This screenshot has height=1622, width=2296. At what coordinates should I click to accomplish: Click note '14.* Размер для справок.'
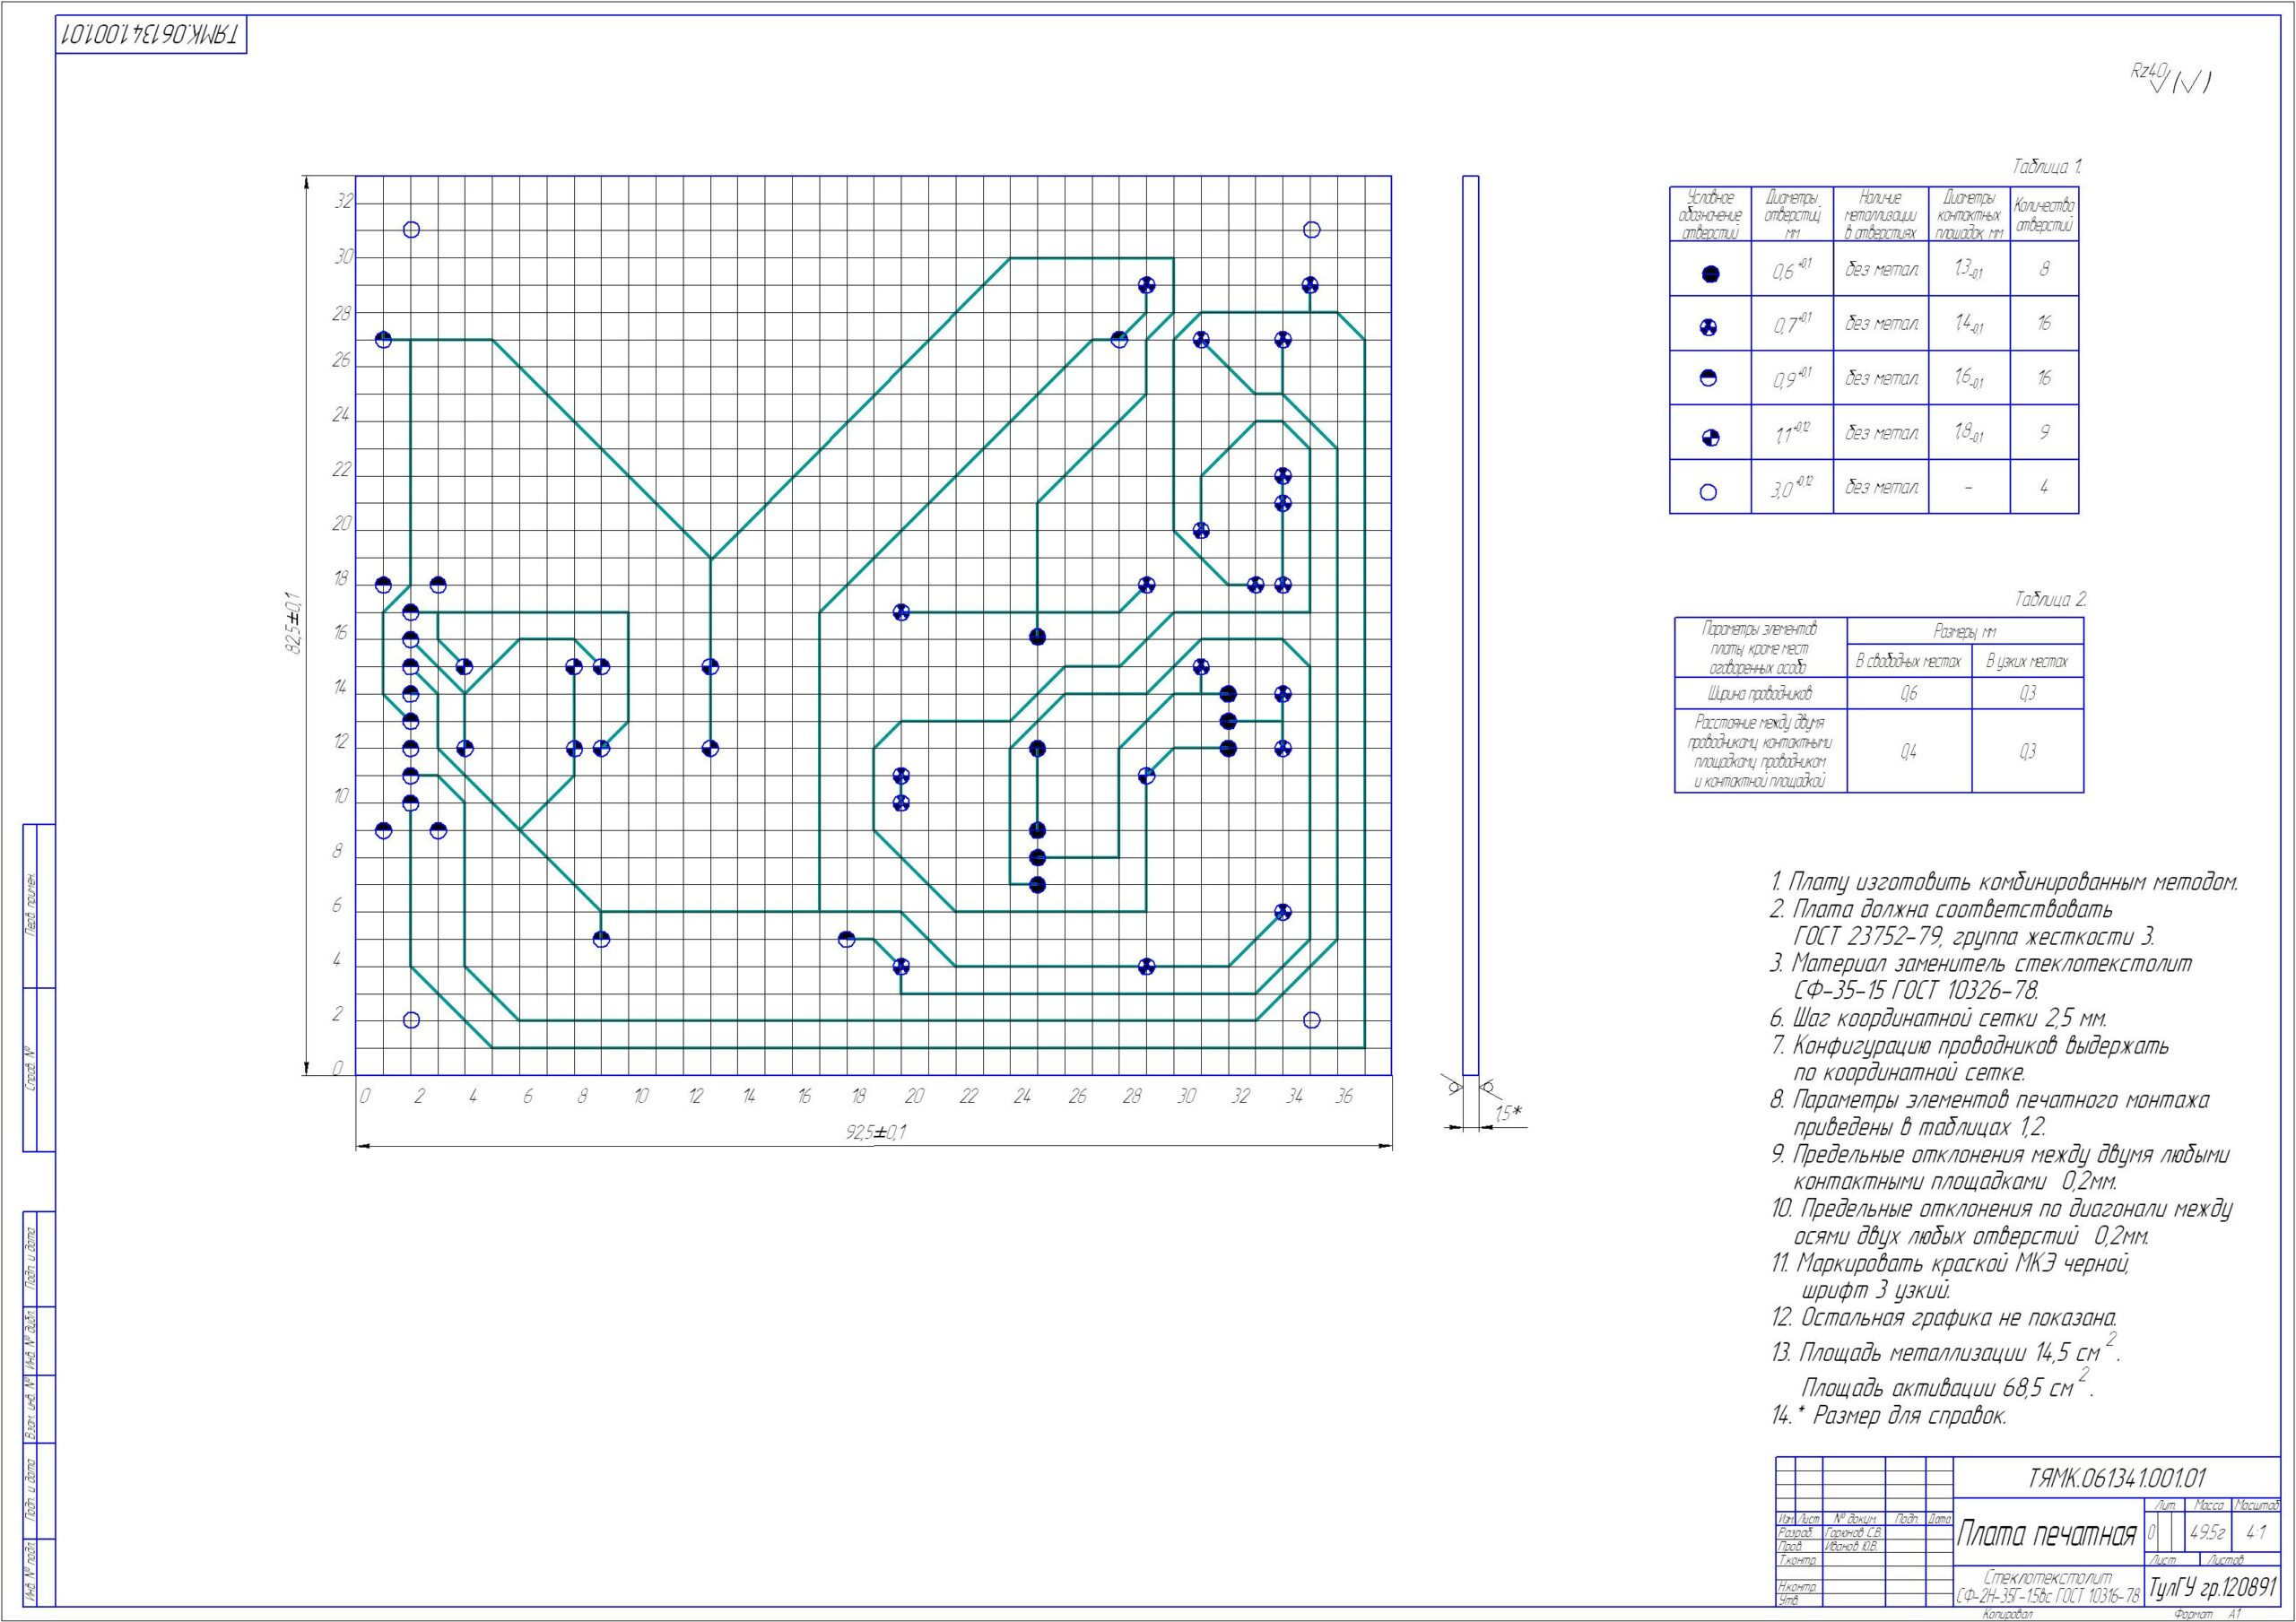click(x=1889, y=1416)
